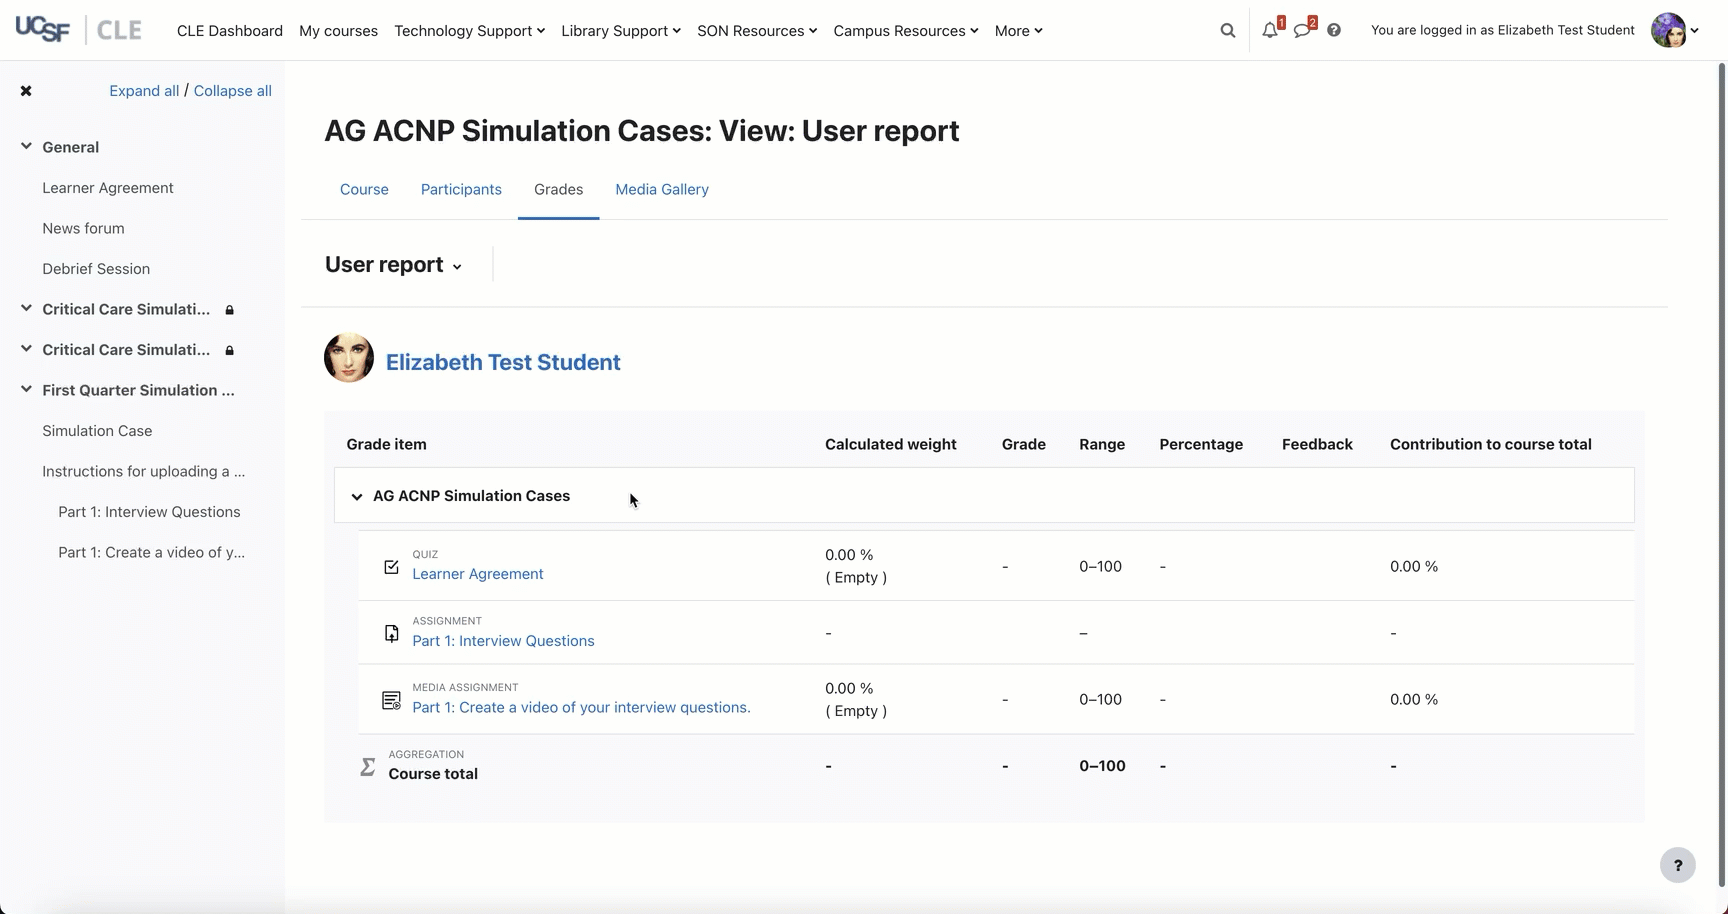Collapse the General section in sidebar
The height and width of the screenshot is (914, 1728).
[x=26, y=147]
